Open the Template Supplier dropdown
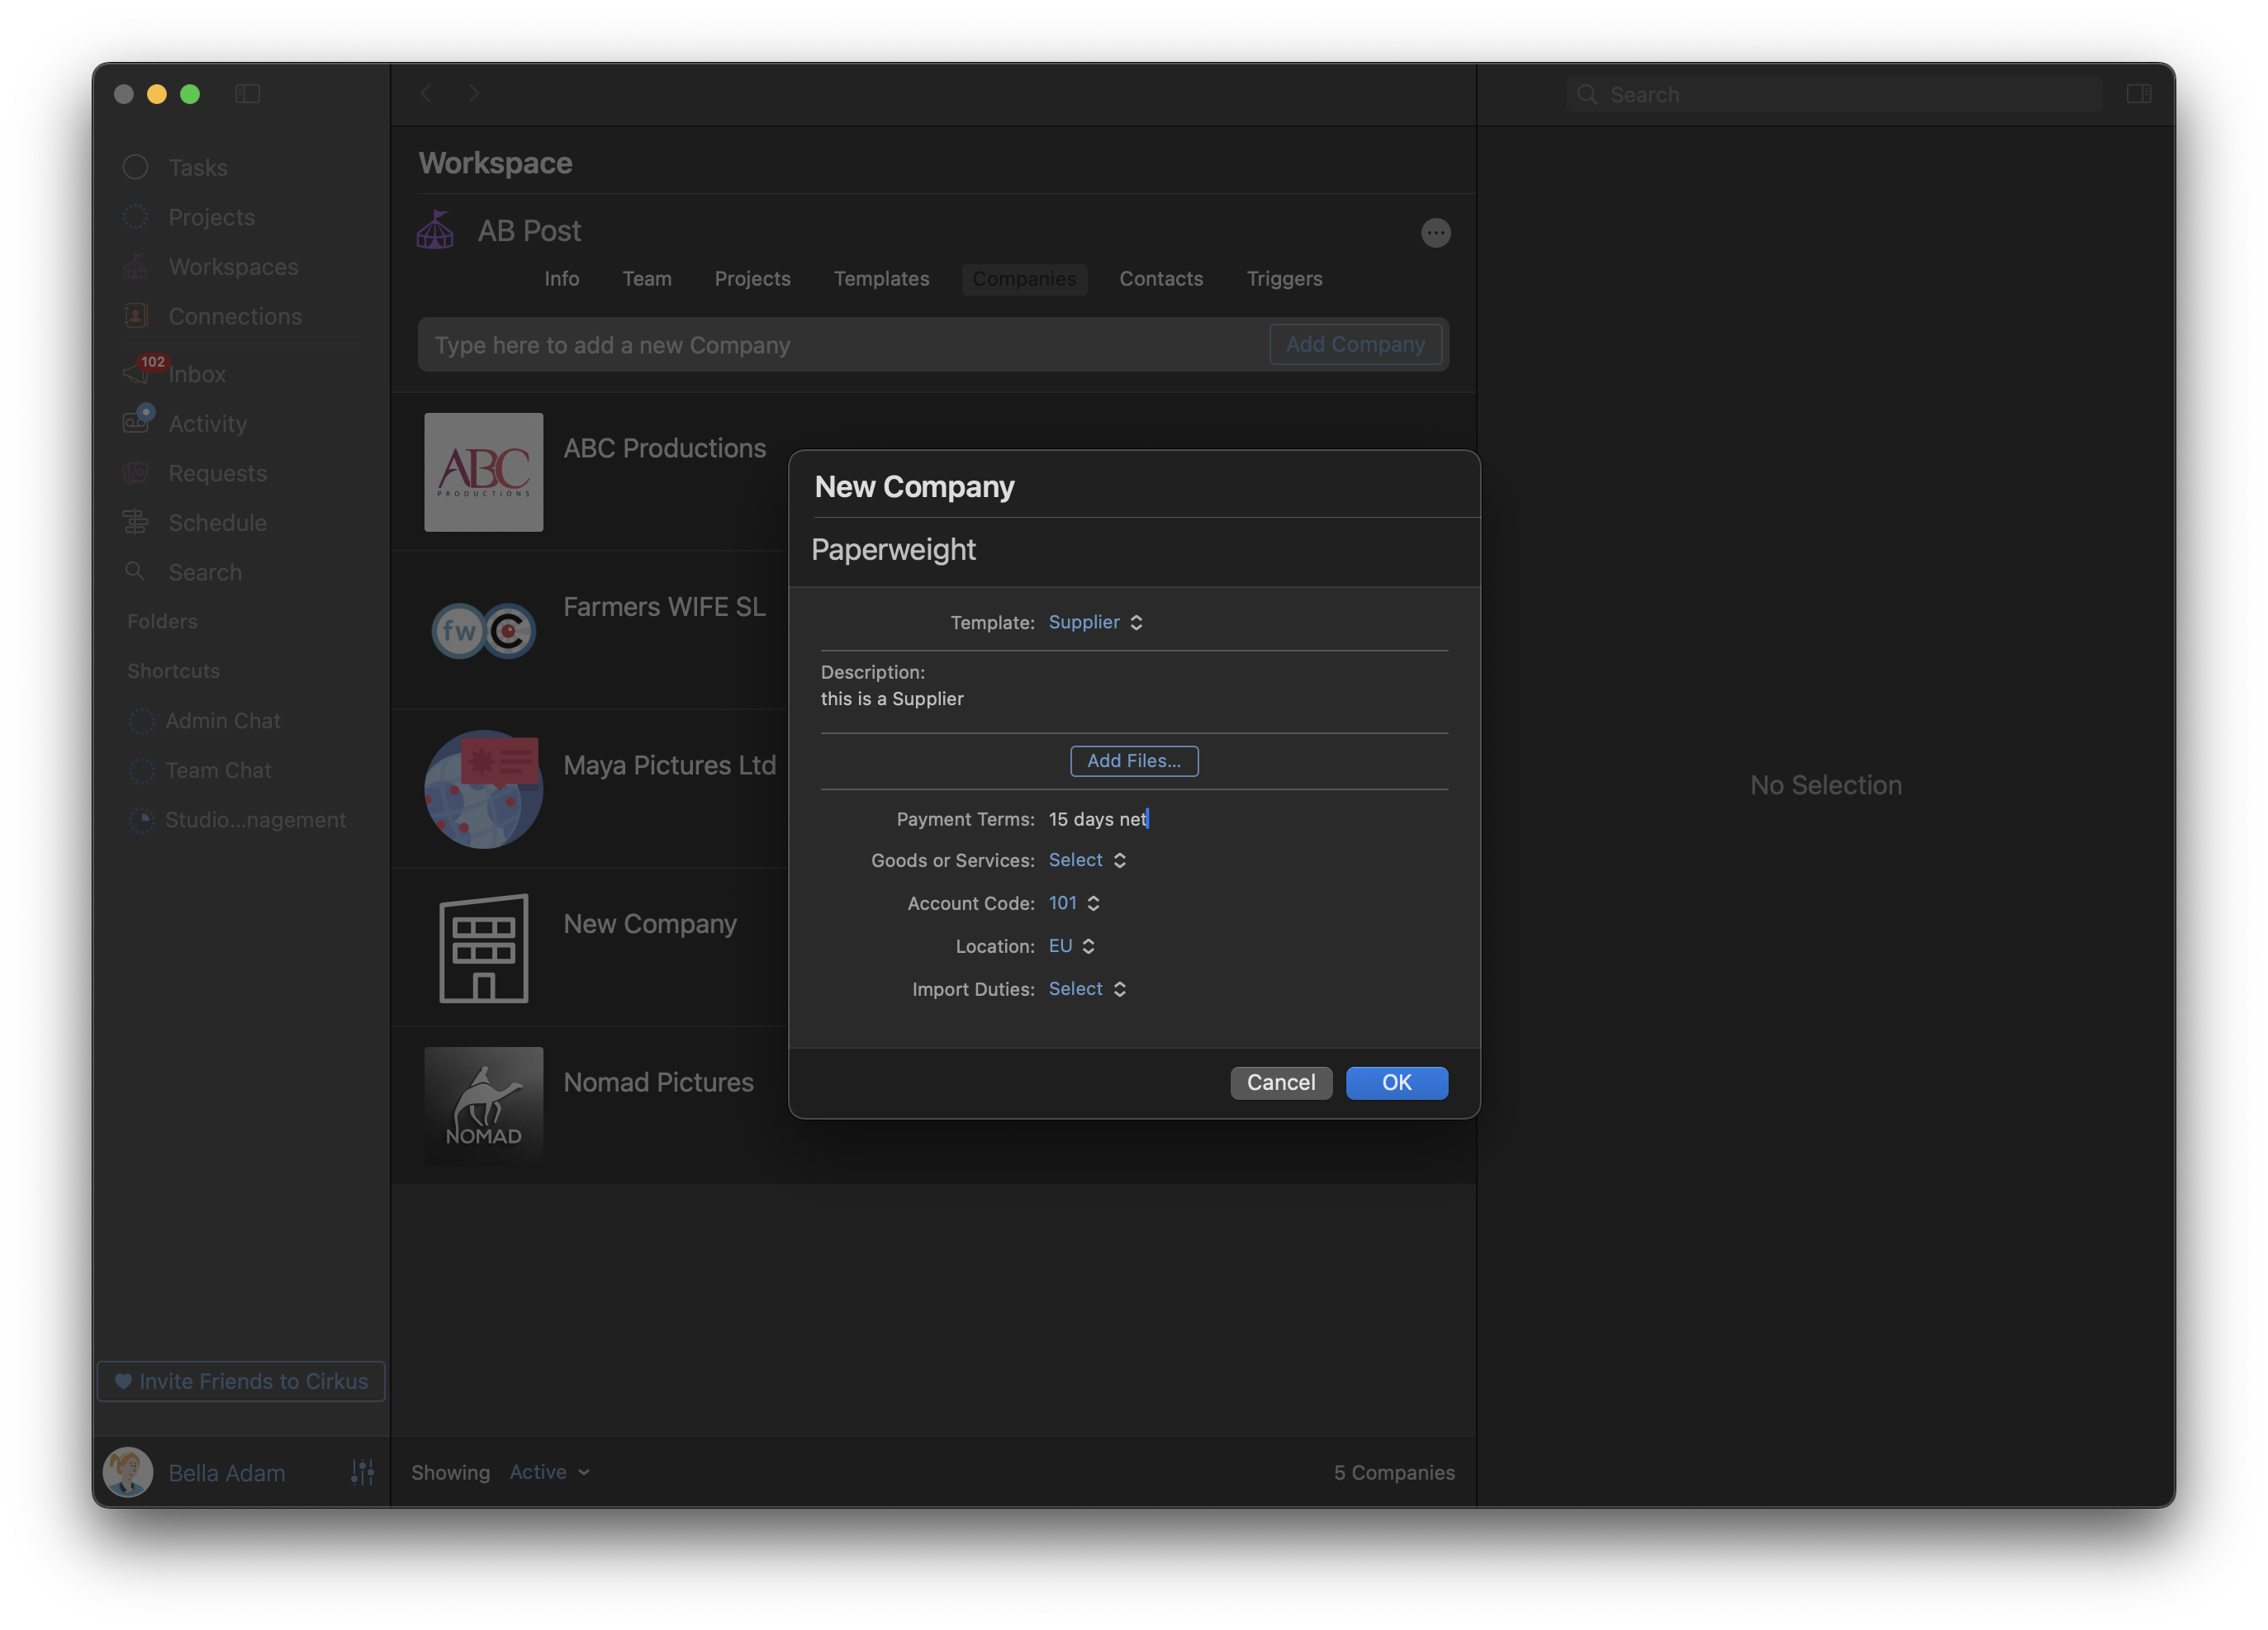Viewport: 2268px width, 1630px height. pyautogui.click(x=1095, y=622)
